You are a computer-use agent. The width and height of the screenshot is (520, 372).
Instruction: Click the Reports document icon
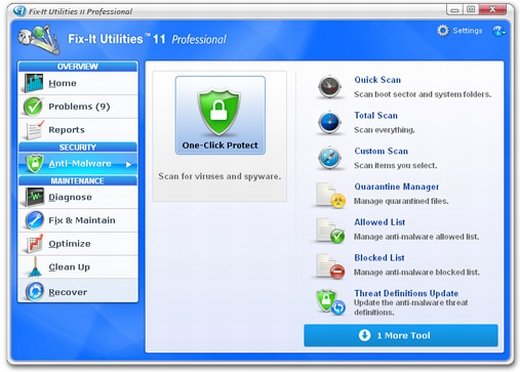point(34,130)
